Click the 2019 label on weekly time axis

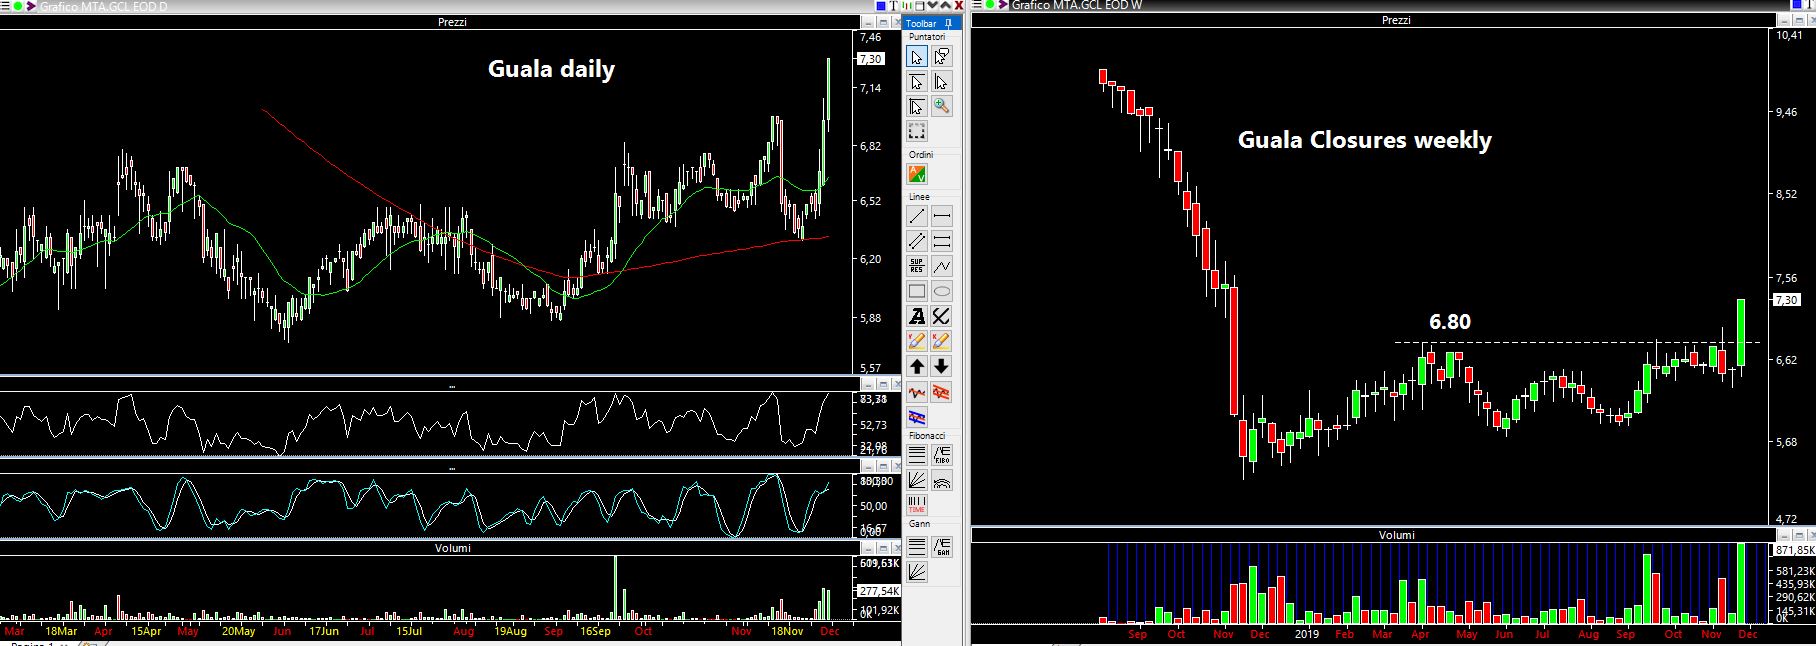(x=1307, y=633)
